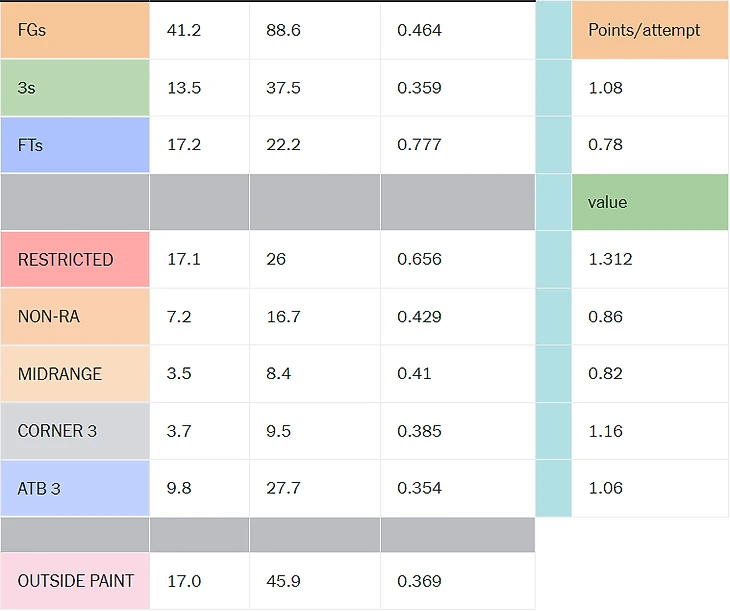The image size is (730, 611).
Task: Select the NON-RA row label
Action: coord(75,317)
